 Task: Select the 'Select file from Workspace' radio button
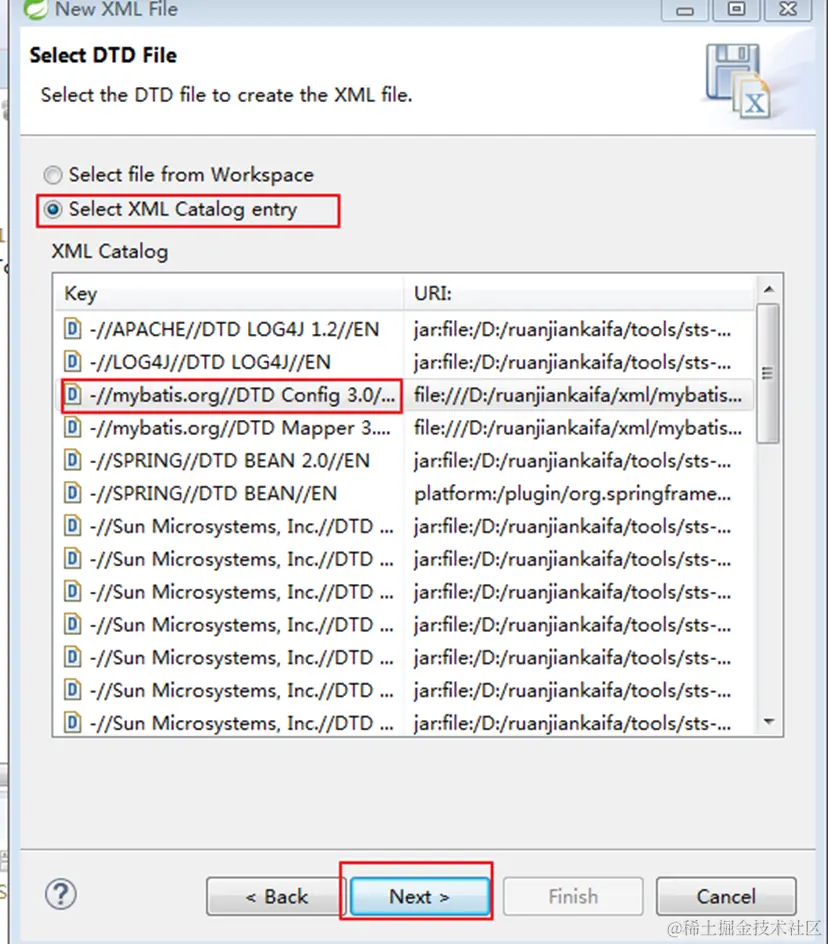point(53,175)
